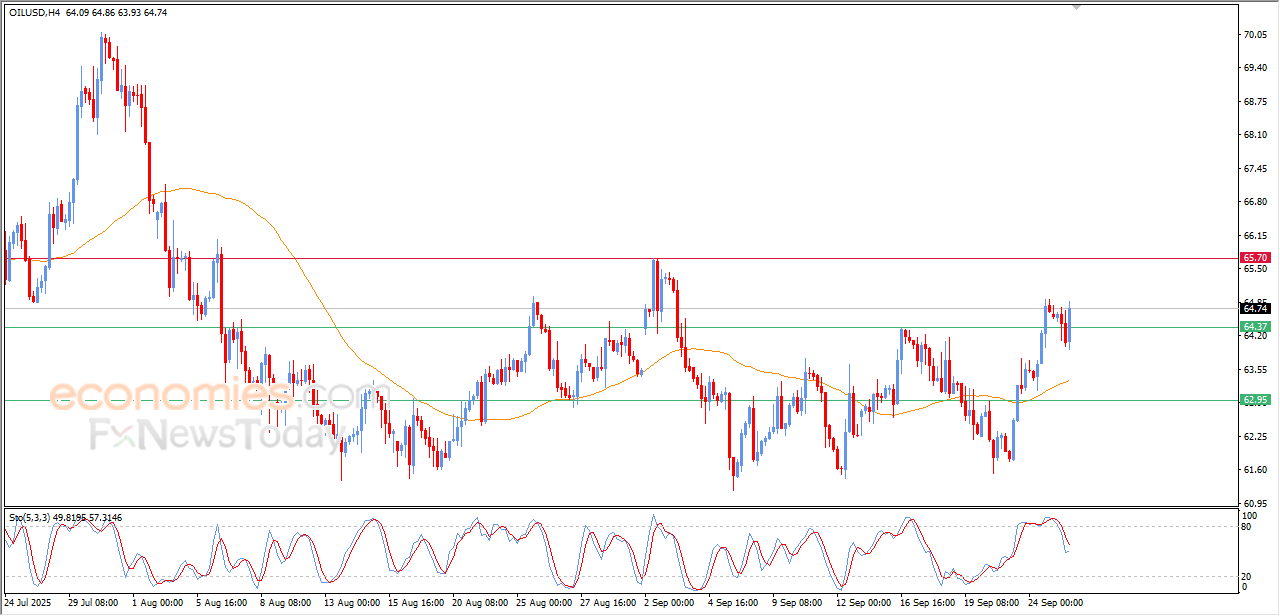1280x616 pixels.
Task: Click the 66.15 price axis value
Action: (x=1257, y=235)
